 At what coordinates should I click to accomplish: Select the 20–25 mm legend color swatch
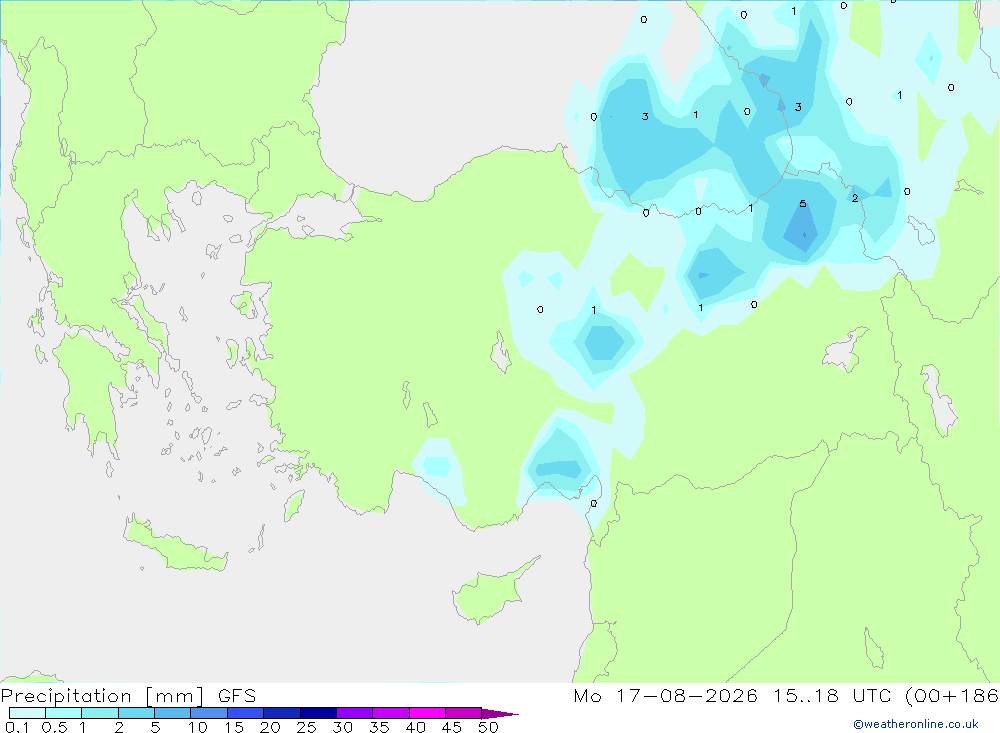coord(282,713)
